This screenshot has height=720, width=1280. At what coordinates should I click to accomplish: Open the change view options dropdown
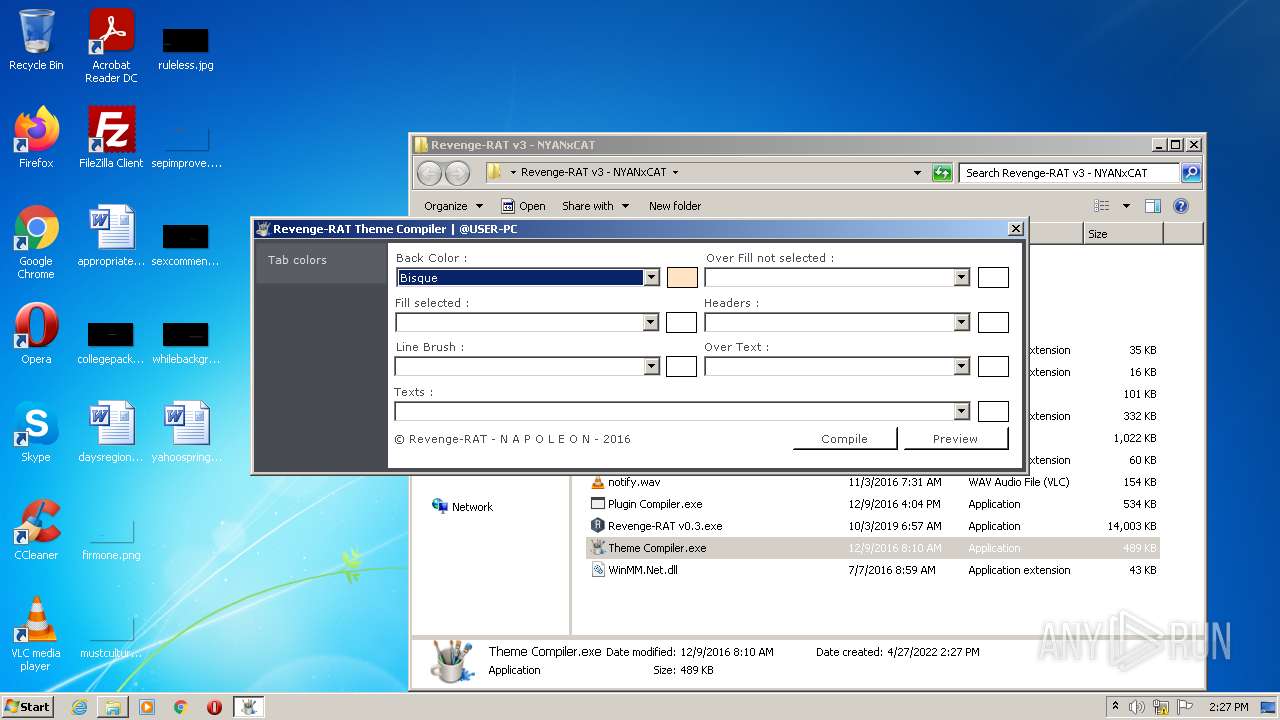tap(1126, 206)
